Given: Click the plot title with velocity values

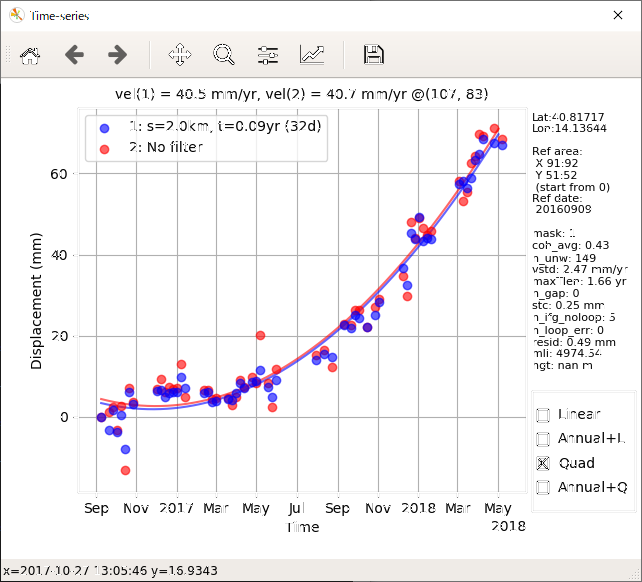Looking at the screenshot, I should coord(302,95).
